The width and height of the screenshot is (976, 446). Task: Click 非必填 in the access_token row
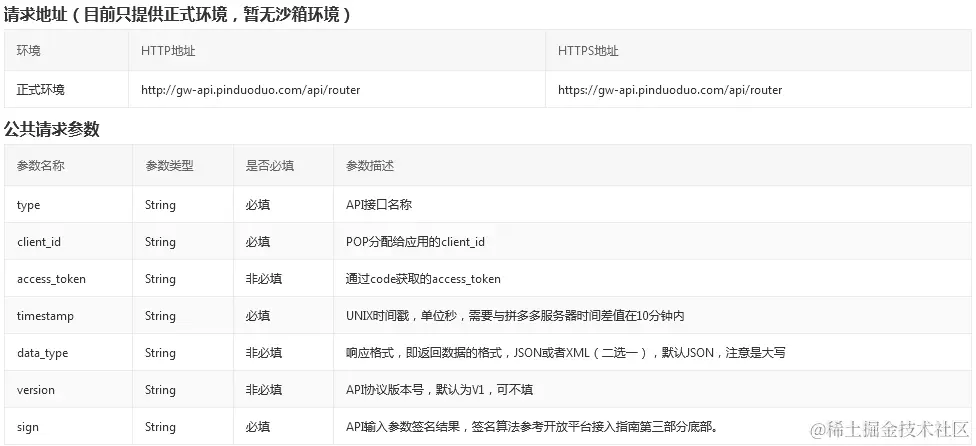click(263, 279)
